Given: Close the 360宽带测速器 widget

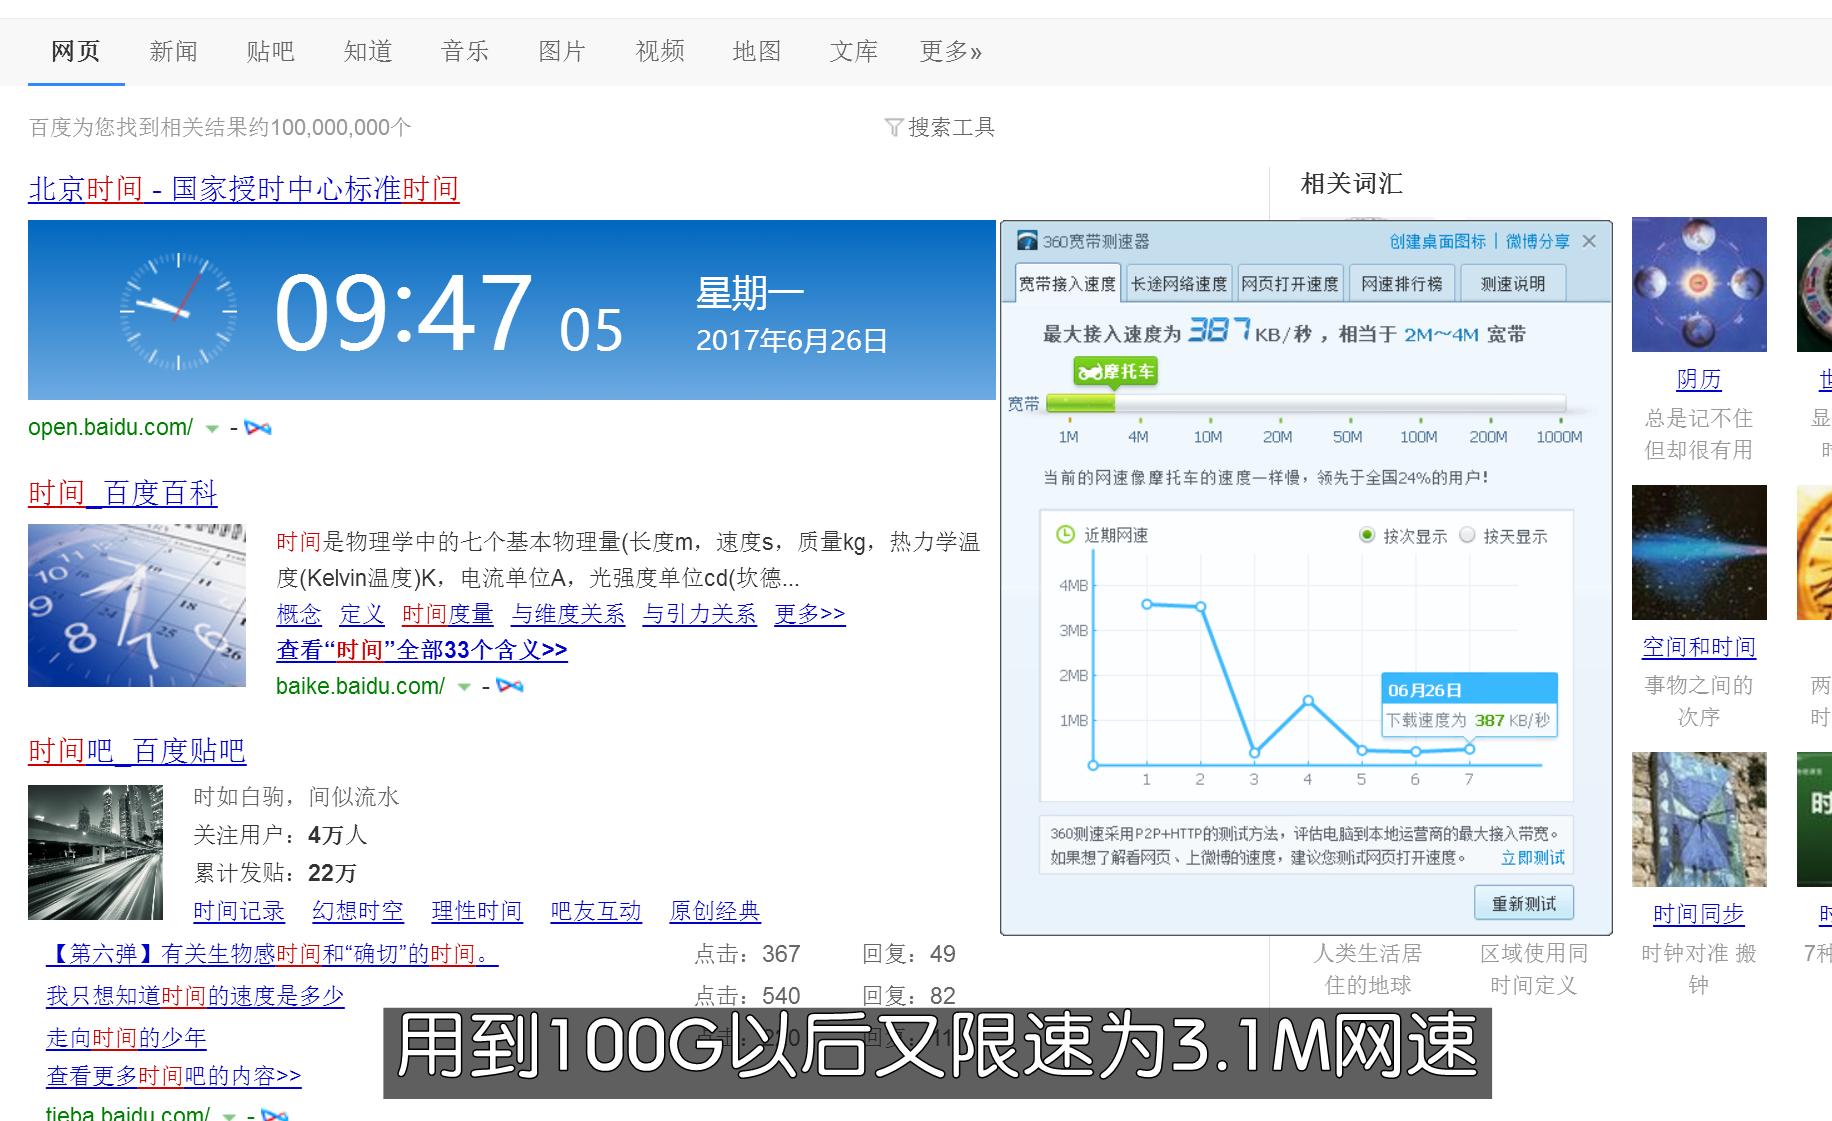Looking at the screenshot, I should point(1590,241).
